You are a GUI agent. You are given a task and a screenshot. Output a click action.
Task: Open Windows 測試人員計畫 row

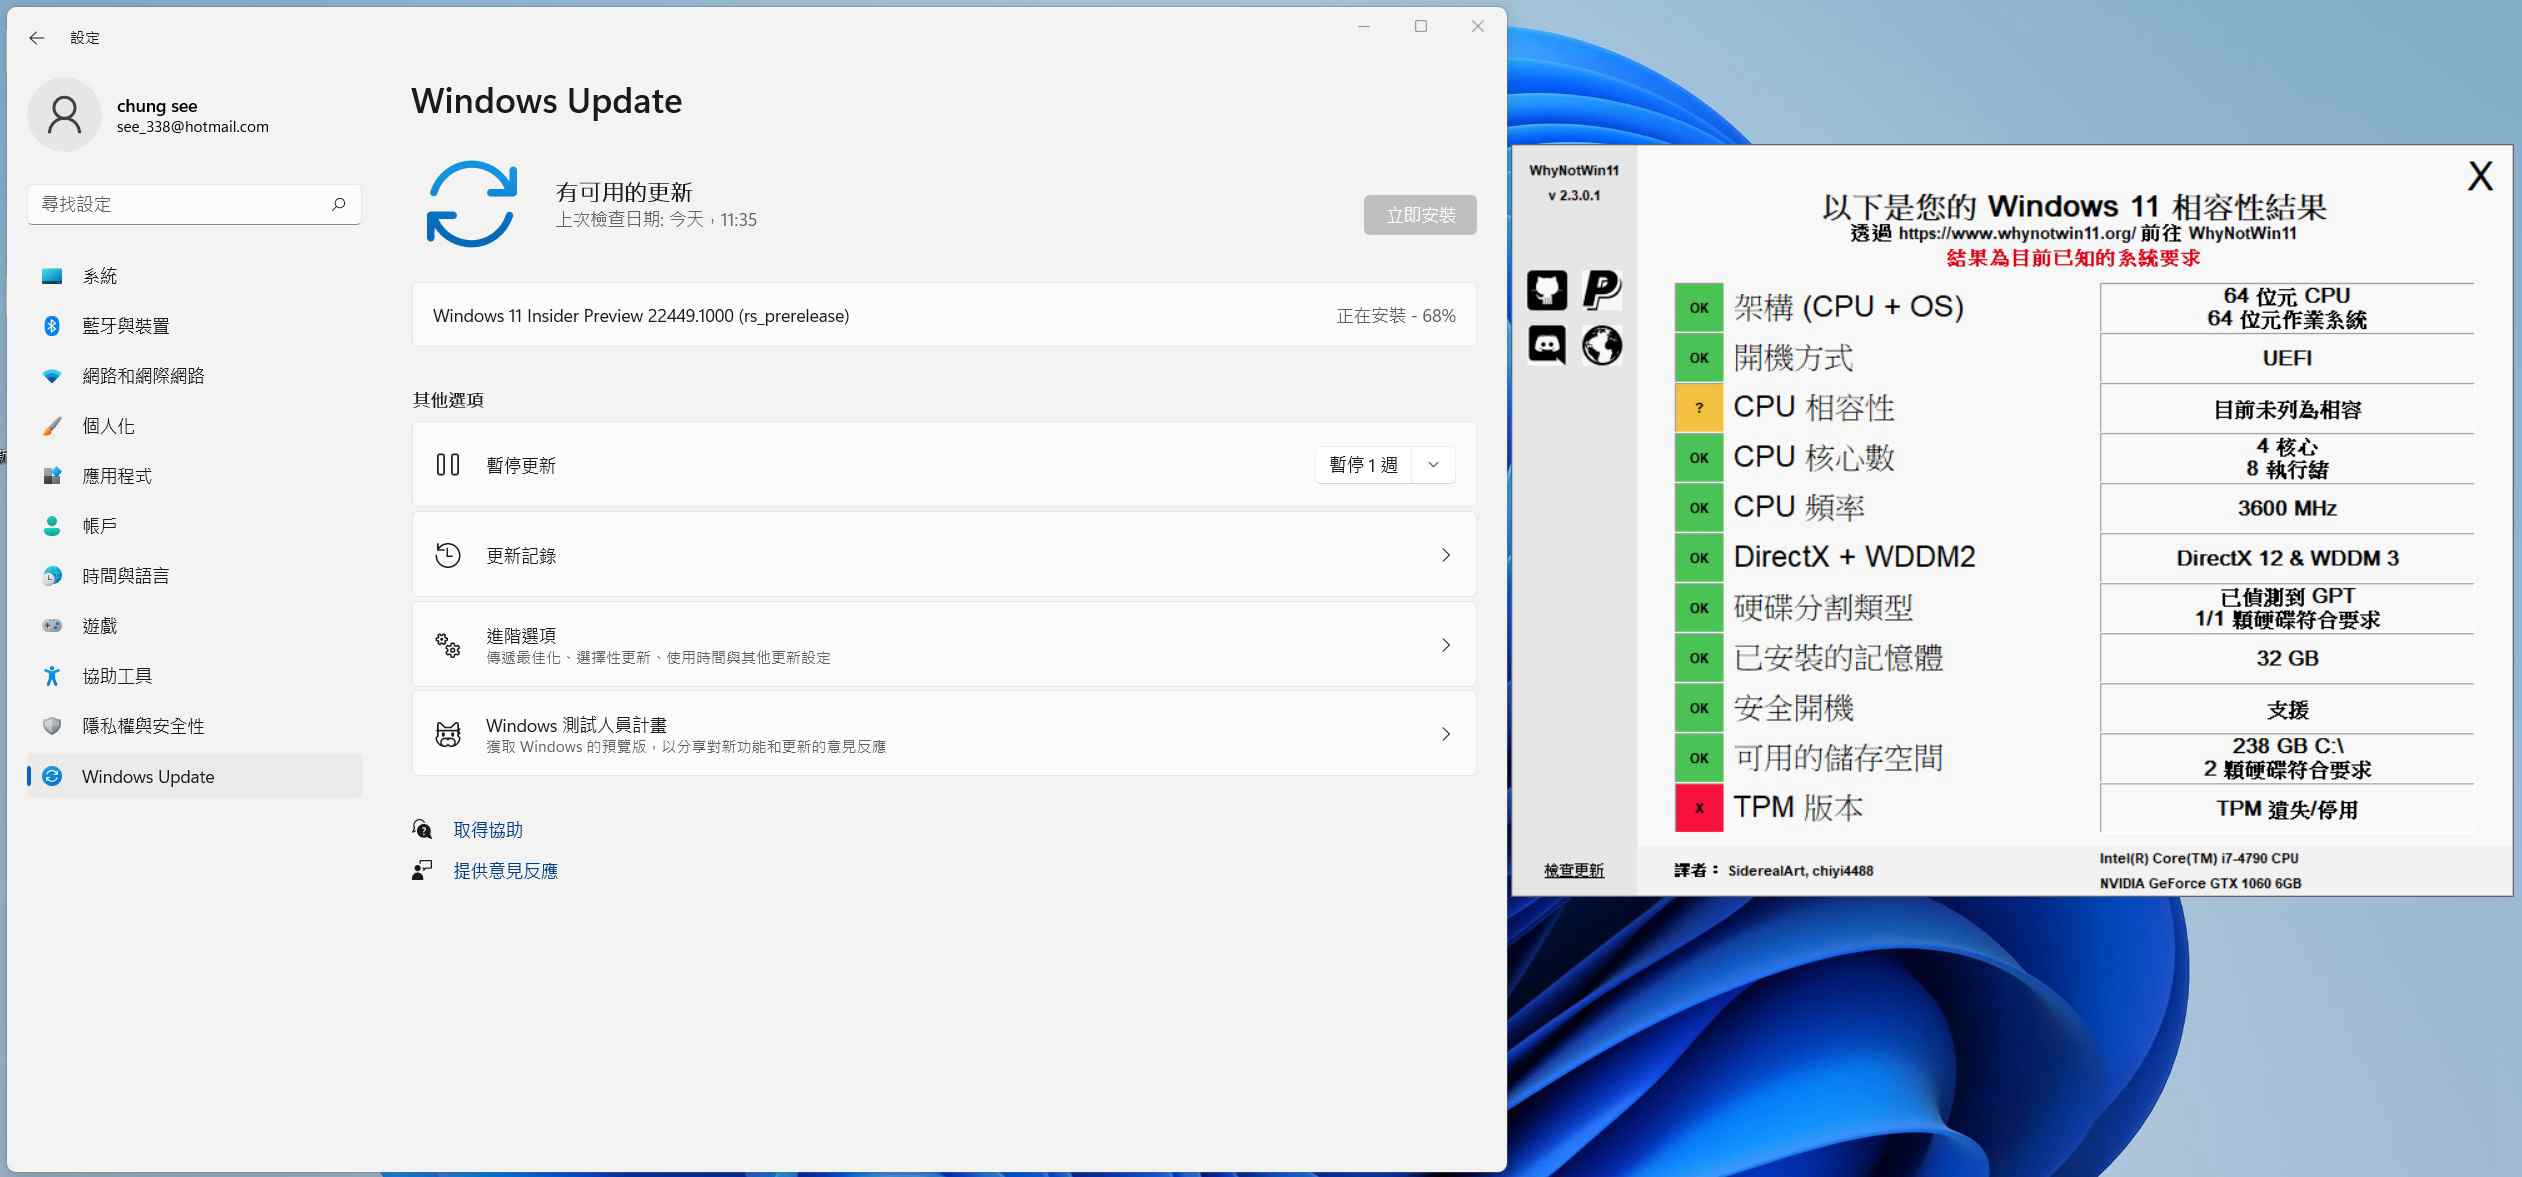click(x=944, y=734)
